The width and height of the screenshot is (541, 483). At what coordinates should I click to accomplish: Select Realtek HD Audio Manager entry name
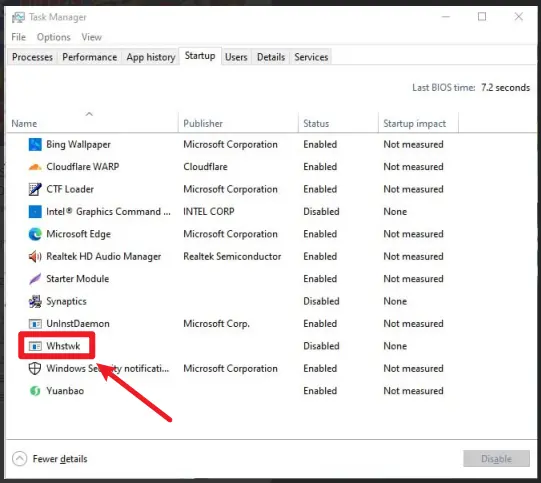point(104,256)
